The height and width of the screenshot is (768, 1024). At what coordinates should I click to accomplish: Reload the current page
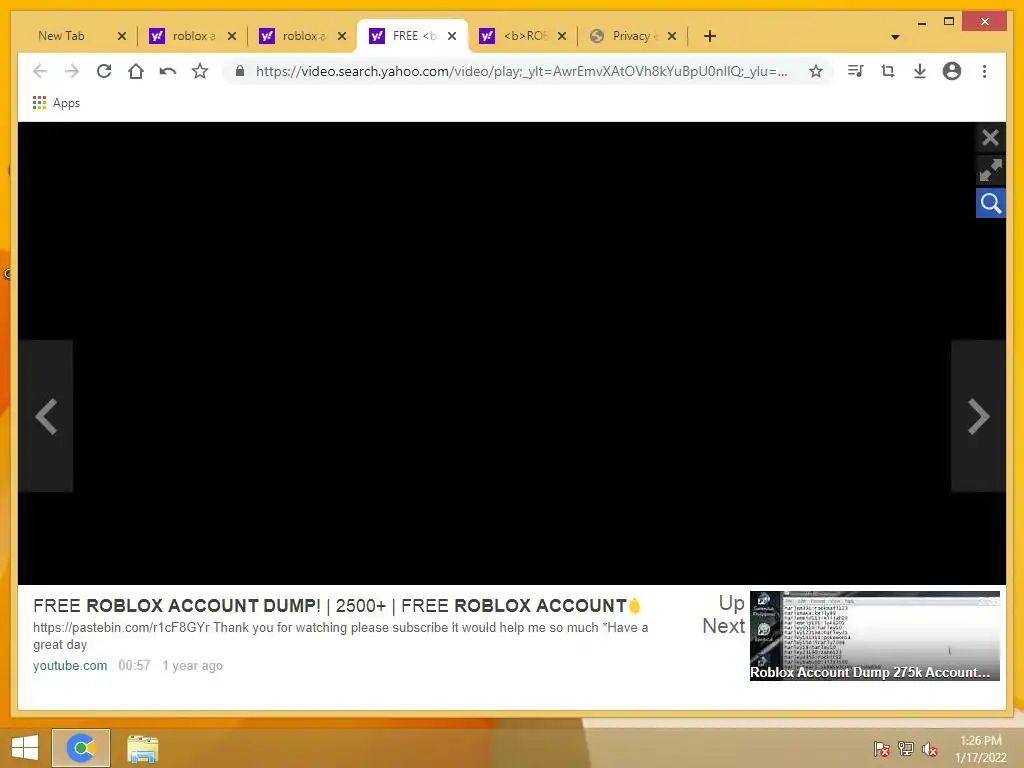pos(104,71)
